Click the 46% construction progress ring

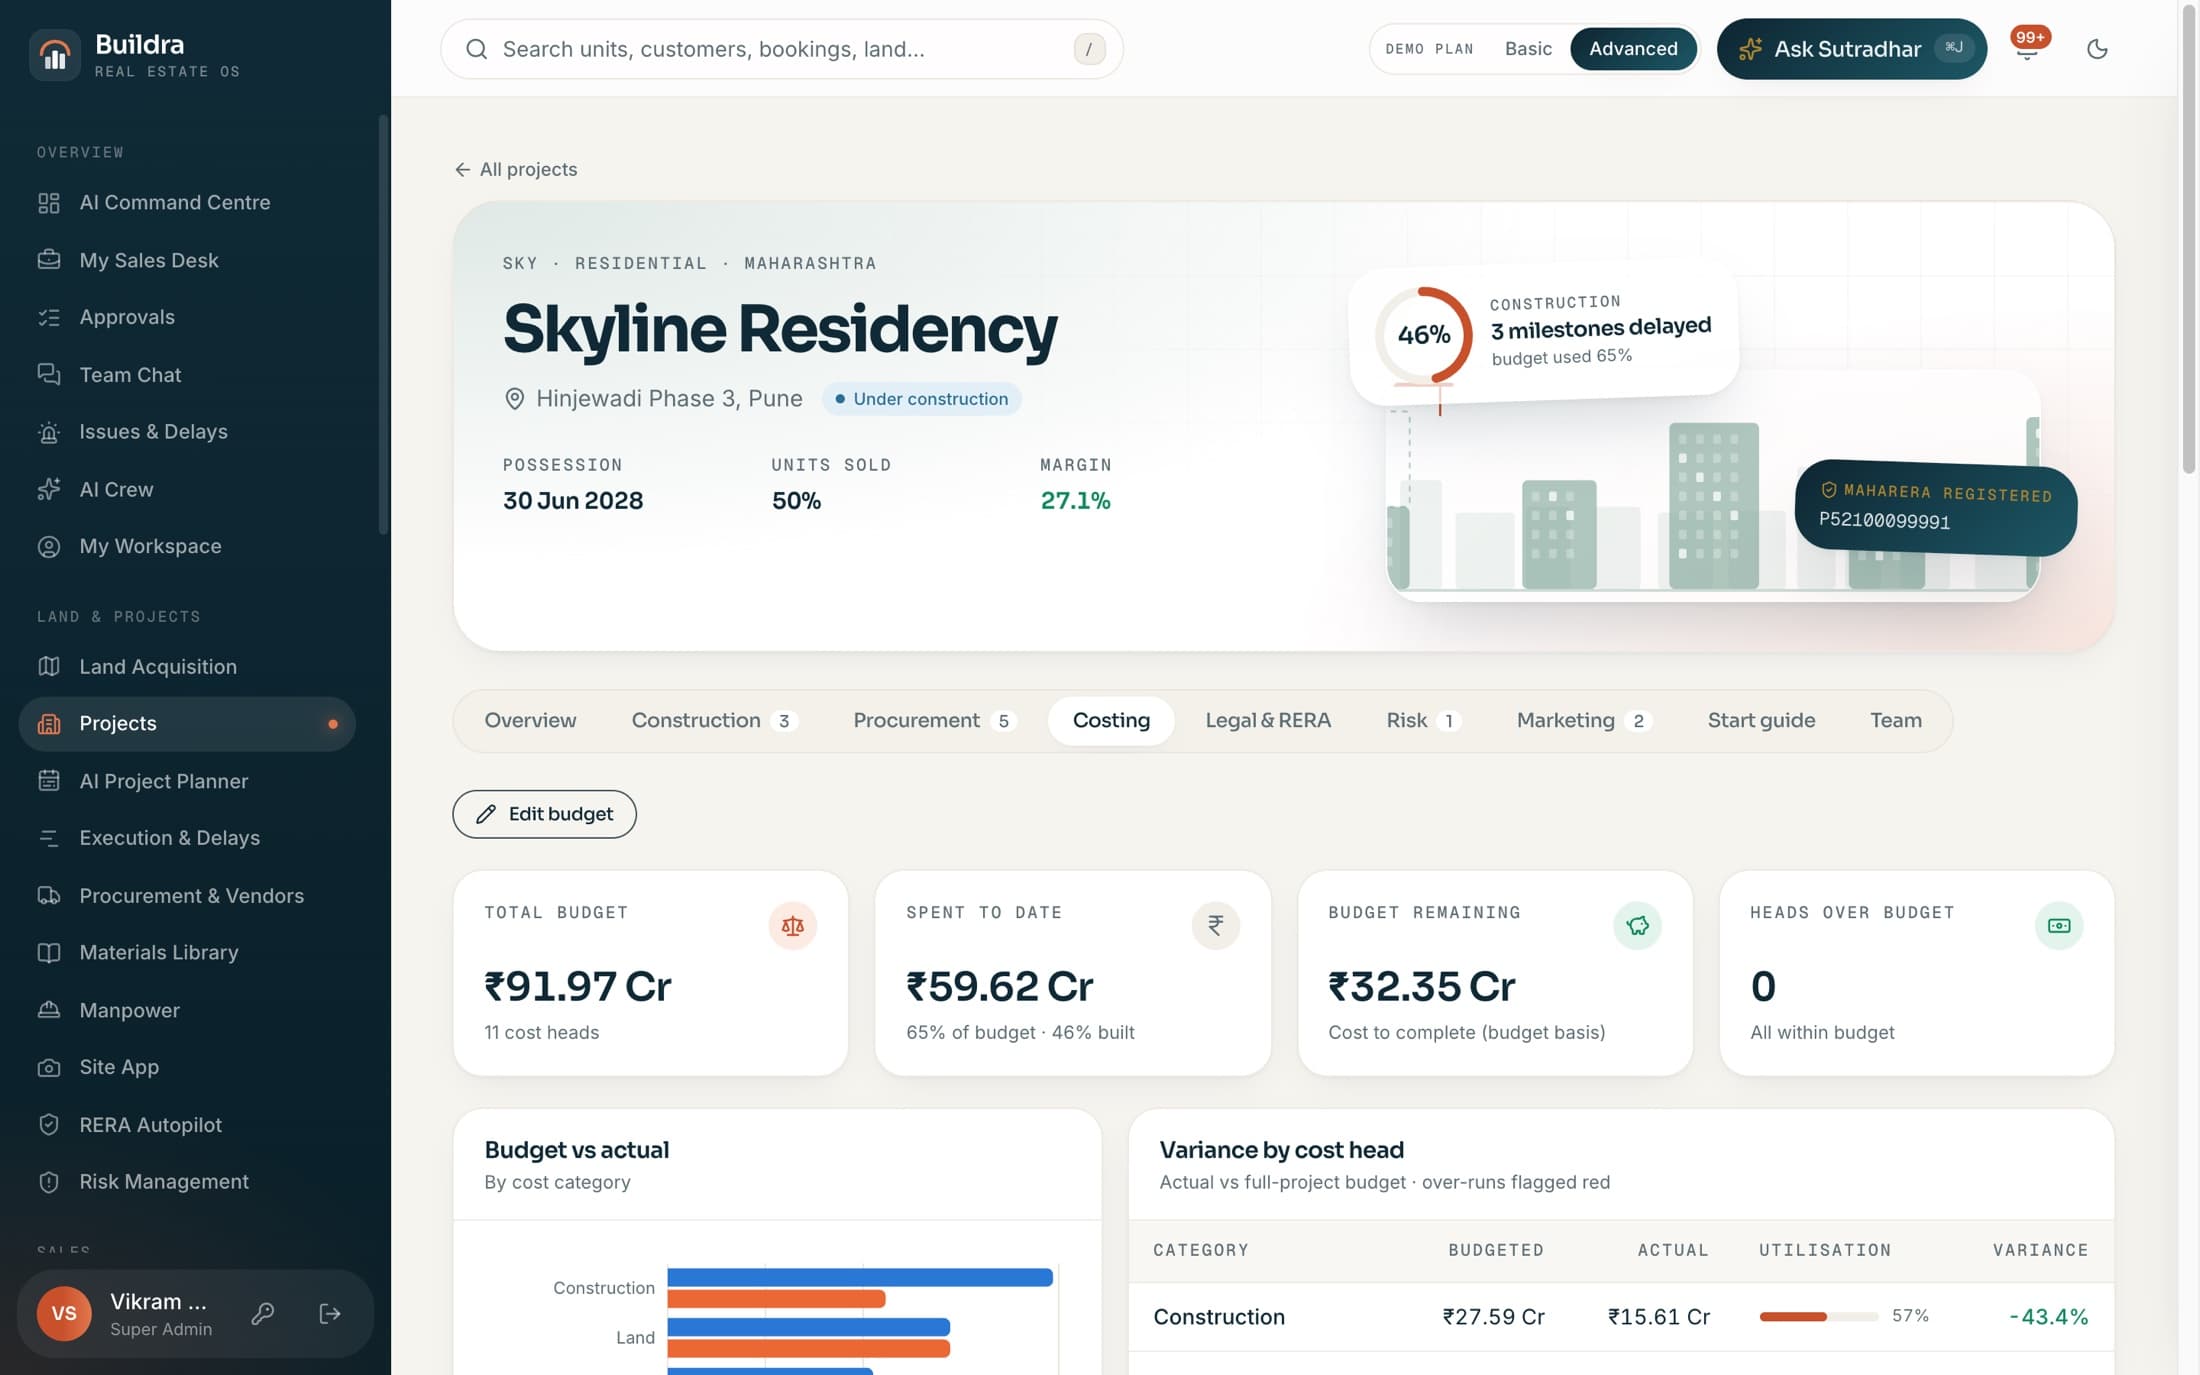click(x=1423, y=335)
